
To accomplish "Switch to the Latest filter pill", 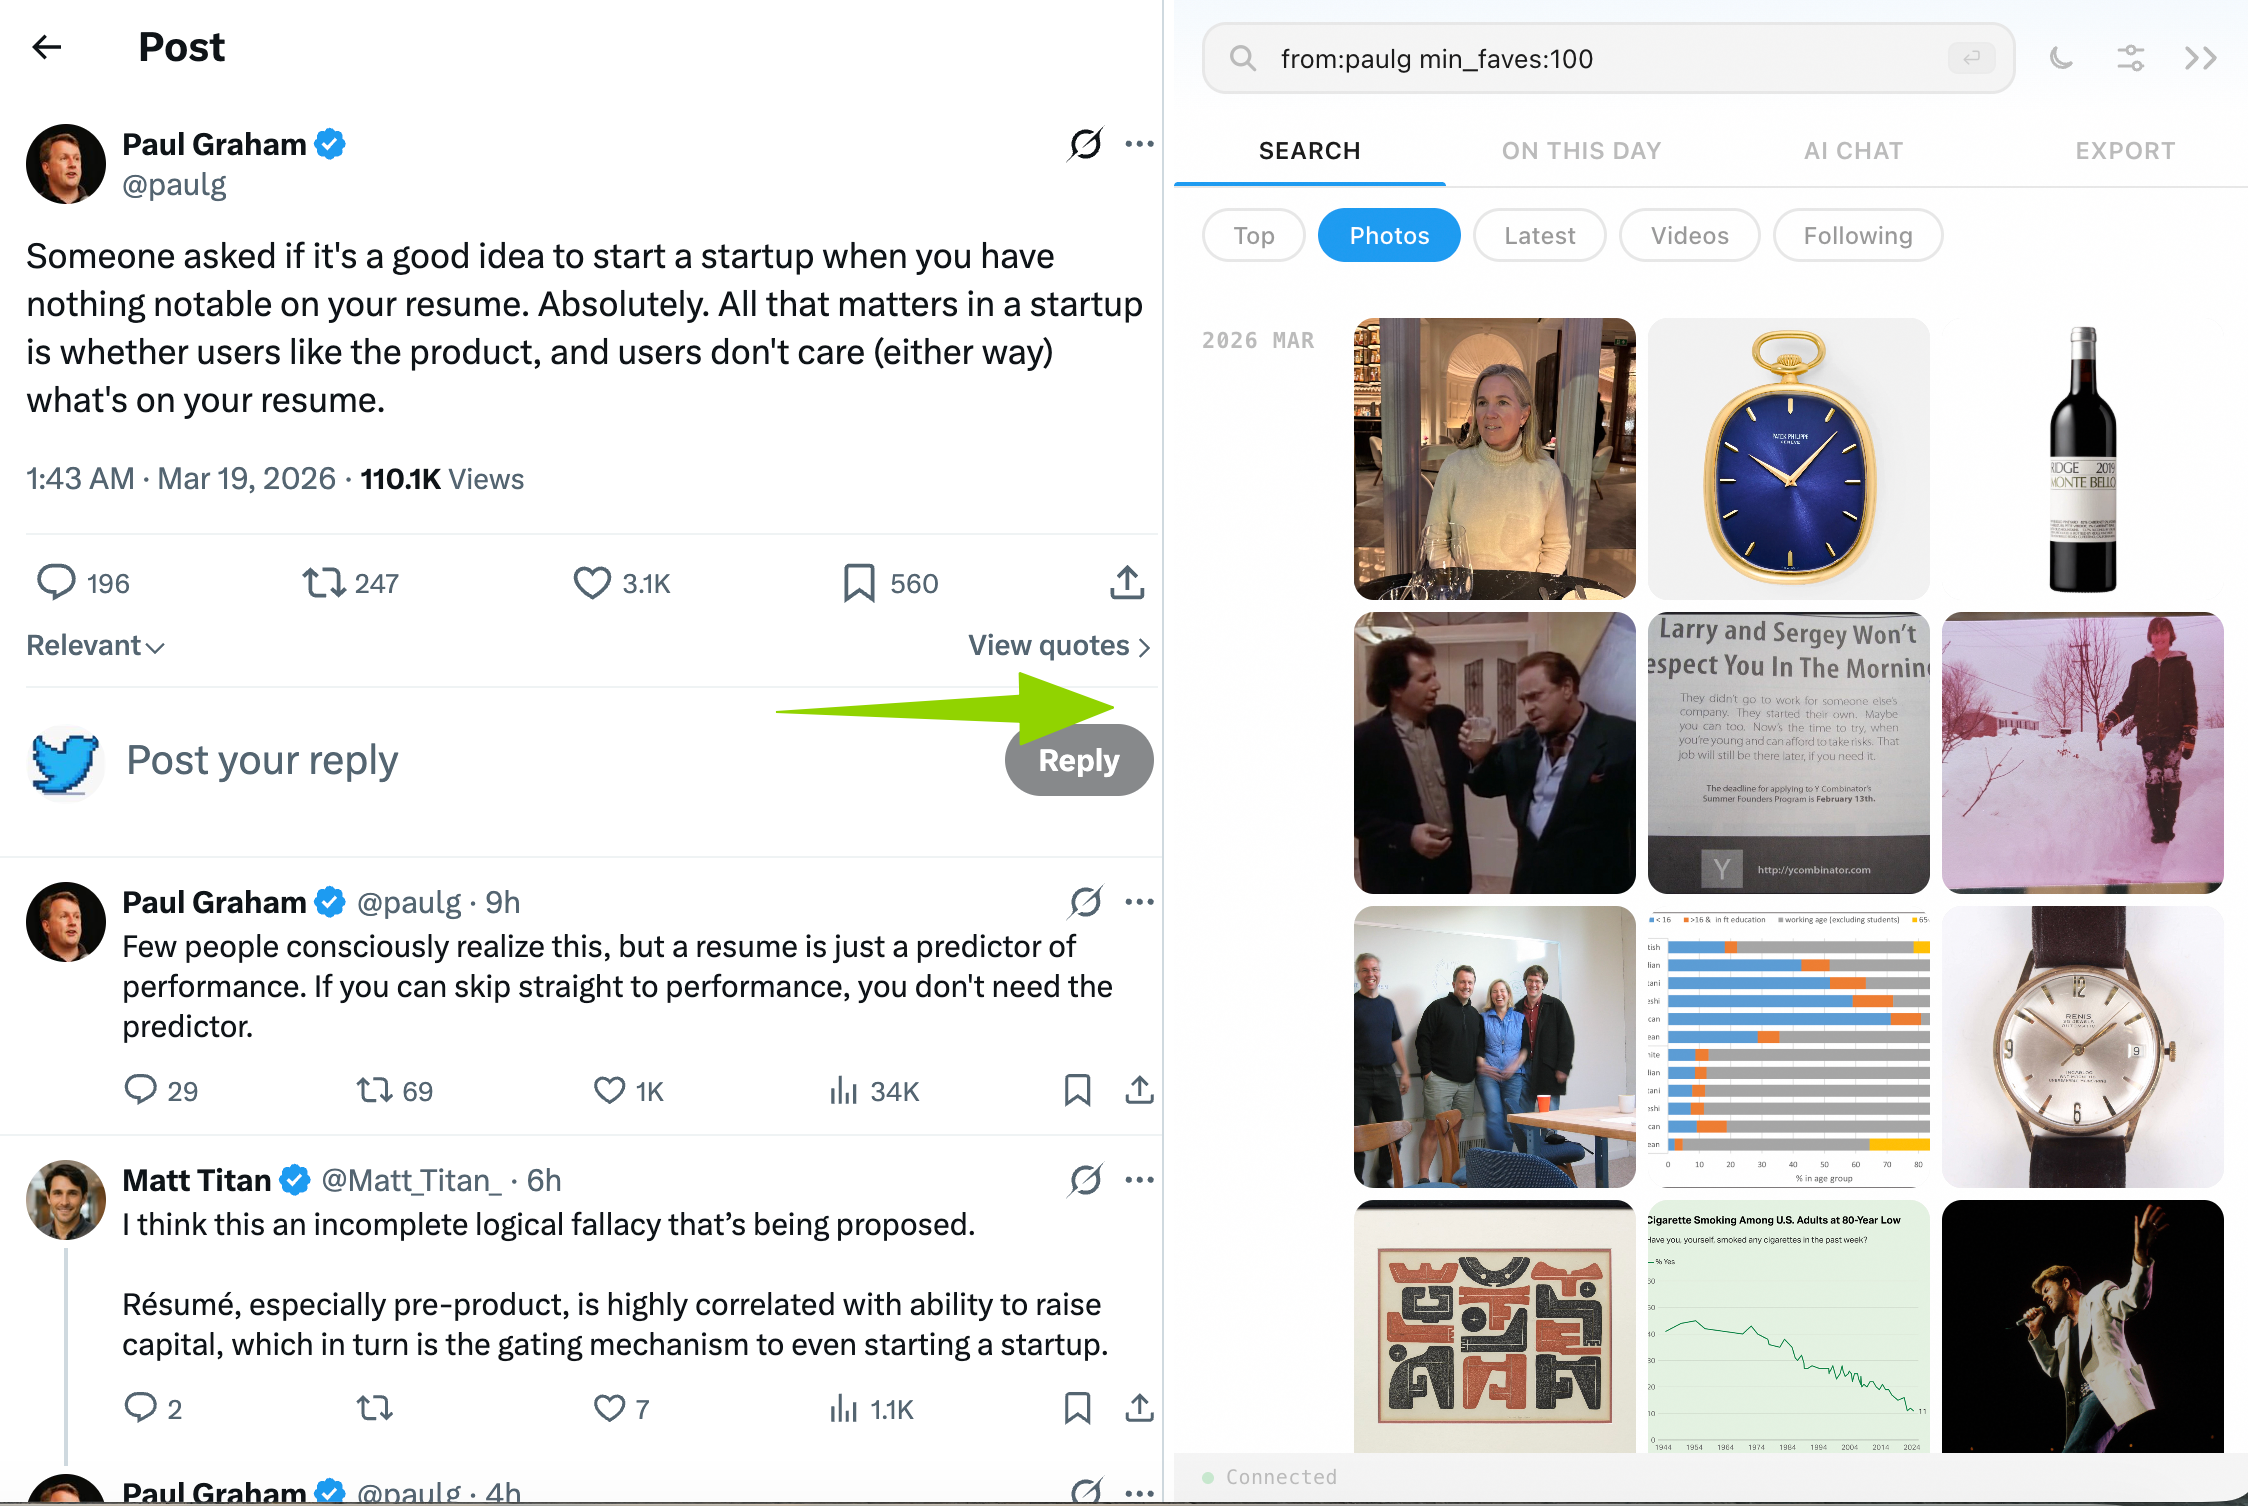I will (1539, 236).
